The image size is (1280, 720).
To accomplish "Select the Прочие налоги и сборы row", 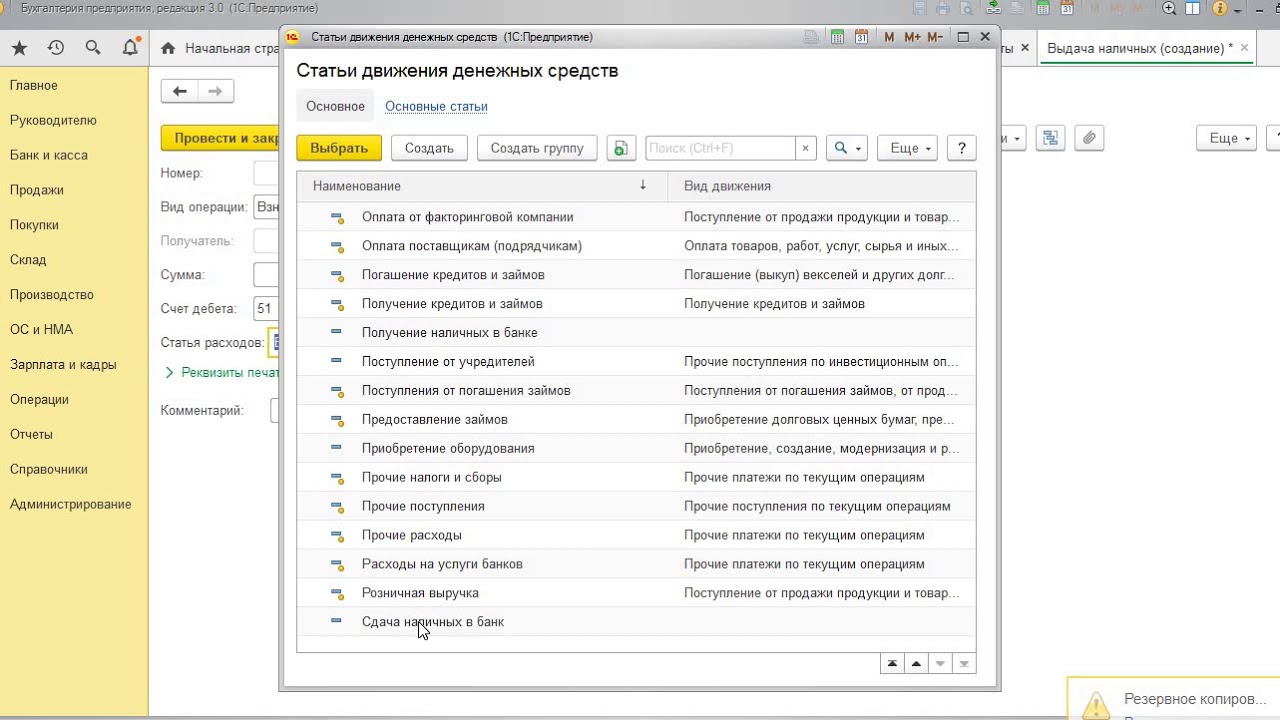I will point(636,477).
